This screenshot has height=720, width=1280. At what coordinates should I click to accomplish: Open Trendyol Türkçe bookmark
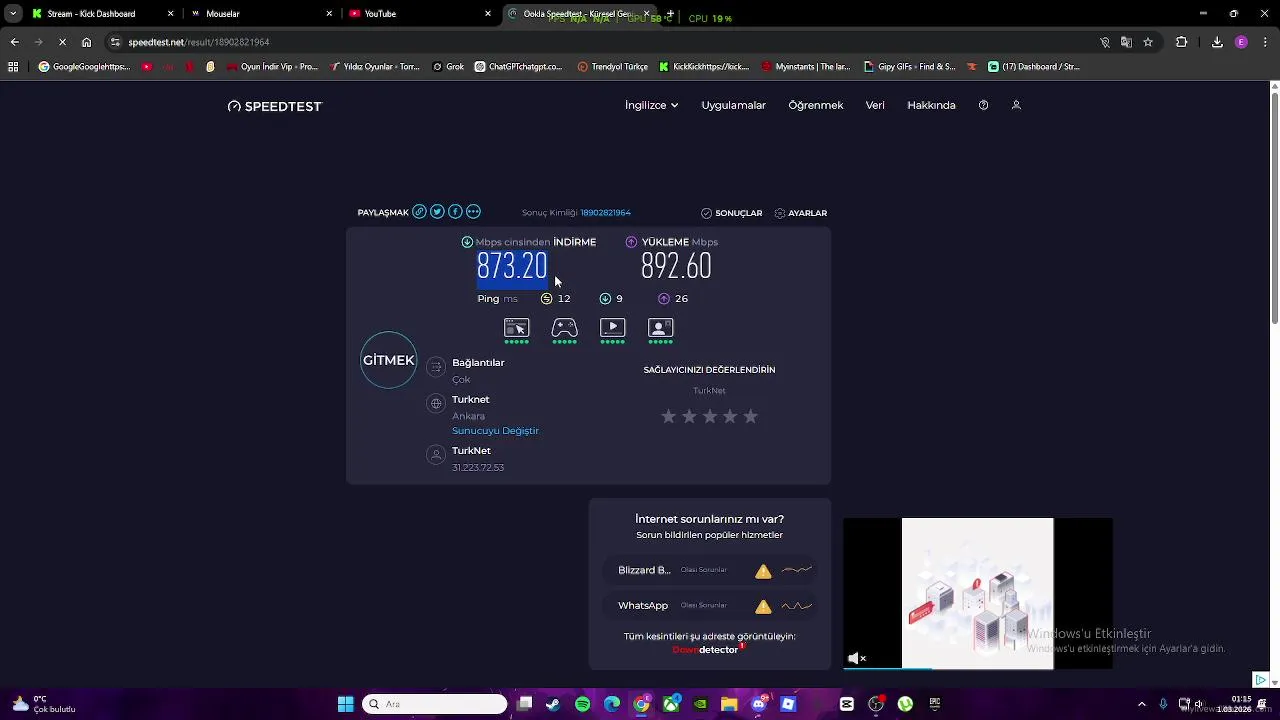pos(613,67)
